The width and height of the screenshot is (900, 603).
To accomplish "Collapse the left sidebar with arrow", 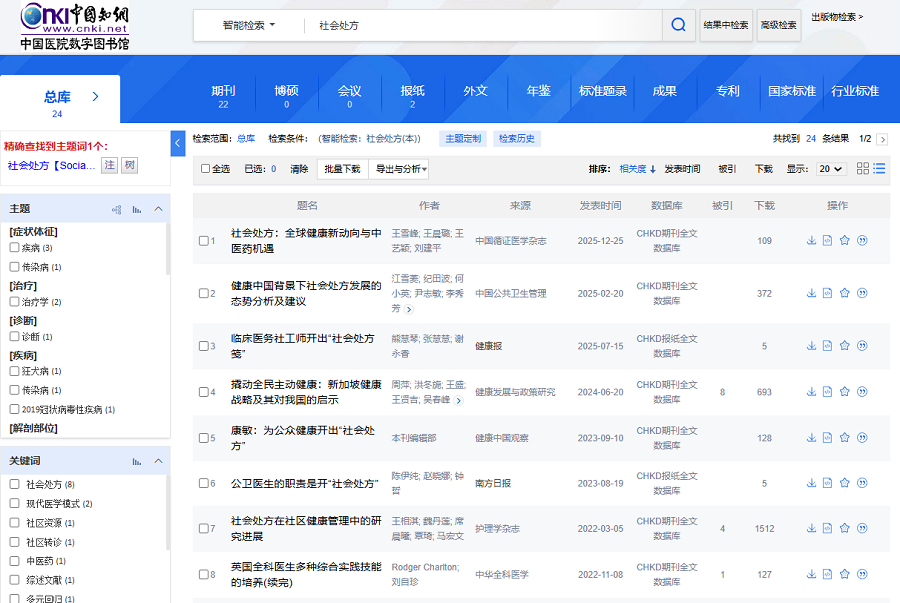I will 178,144.
